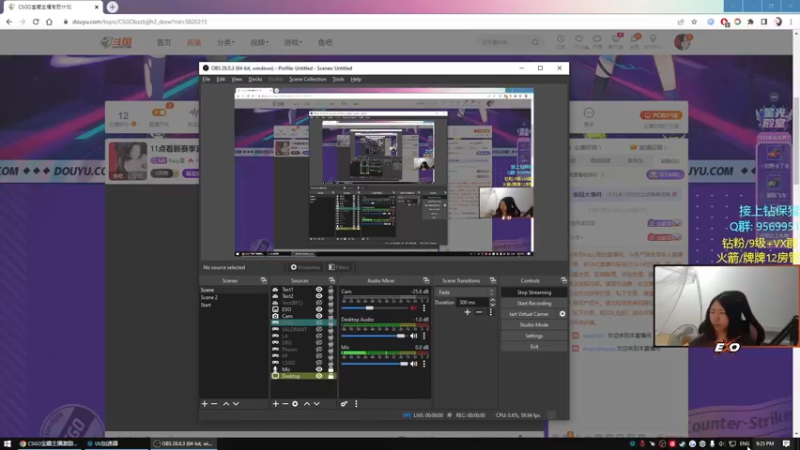This screenshot has height=450, width=800.
Task: Add a new source with plus icon
Action: (x=276, y=404)
